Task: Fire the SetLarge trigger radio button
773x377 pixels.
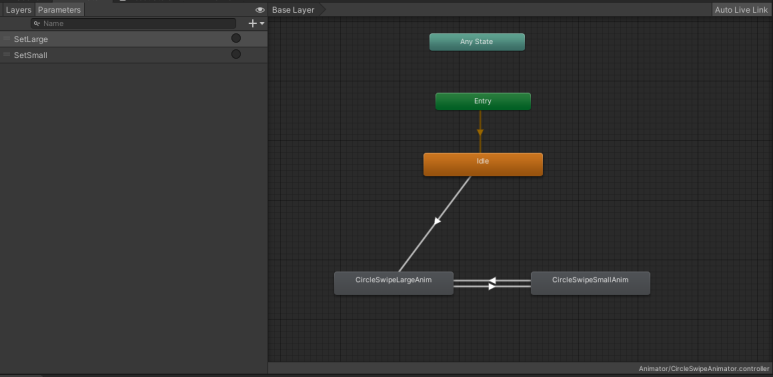Action: (236, 38)
